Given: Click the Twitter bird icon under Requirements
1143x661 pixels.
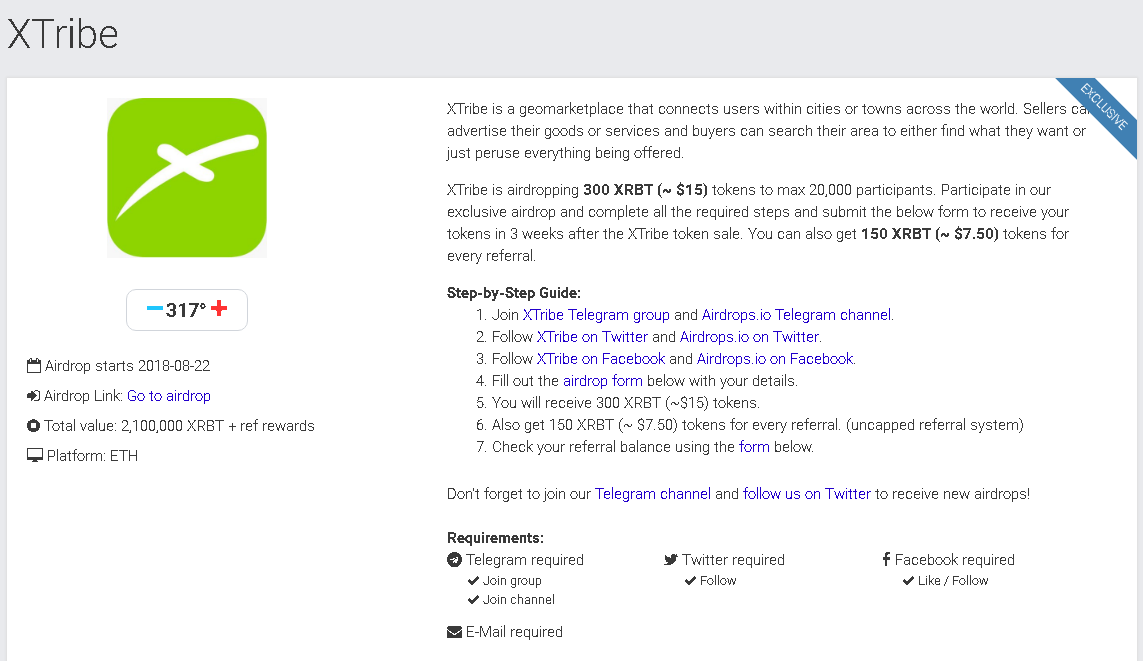Looking at the screenshot, I should click(x=671, y=560).
